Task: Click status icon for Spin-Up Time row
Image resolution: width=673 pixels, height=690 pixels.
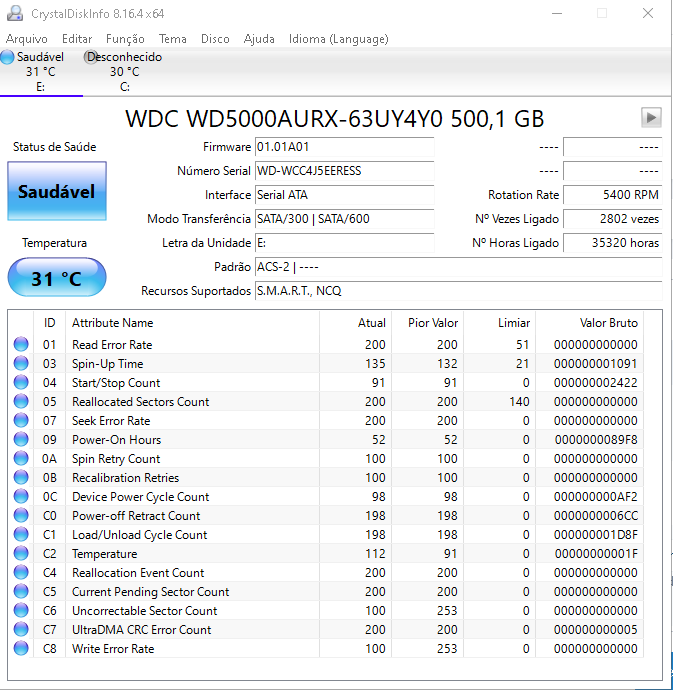Action: pyautogui.click(x=21, y=363)
